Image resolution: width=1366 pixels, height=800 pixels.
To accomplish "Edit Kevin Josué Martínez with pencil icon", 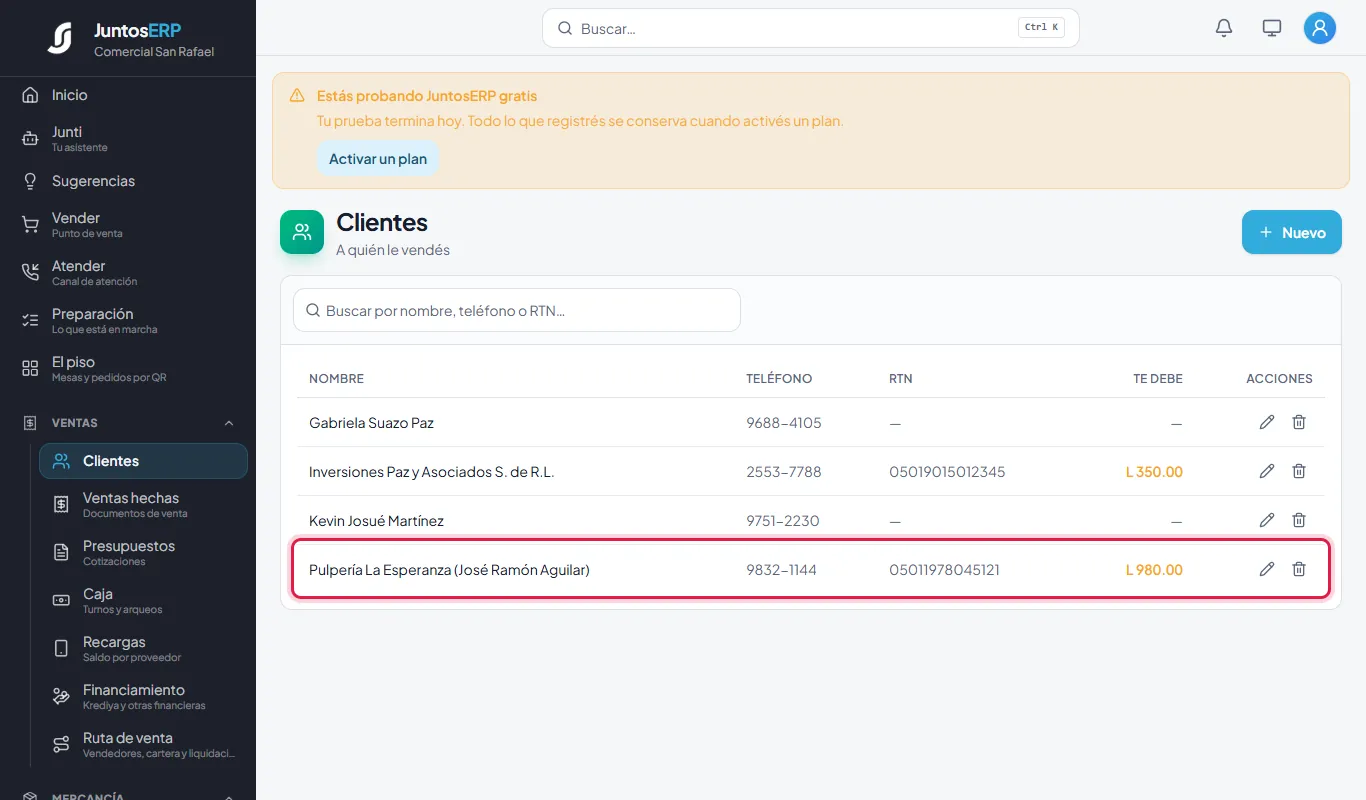I will click(1267, 520).
